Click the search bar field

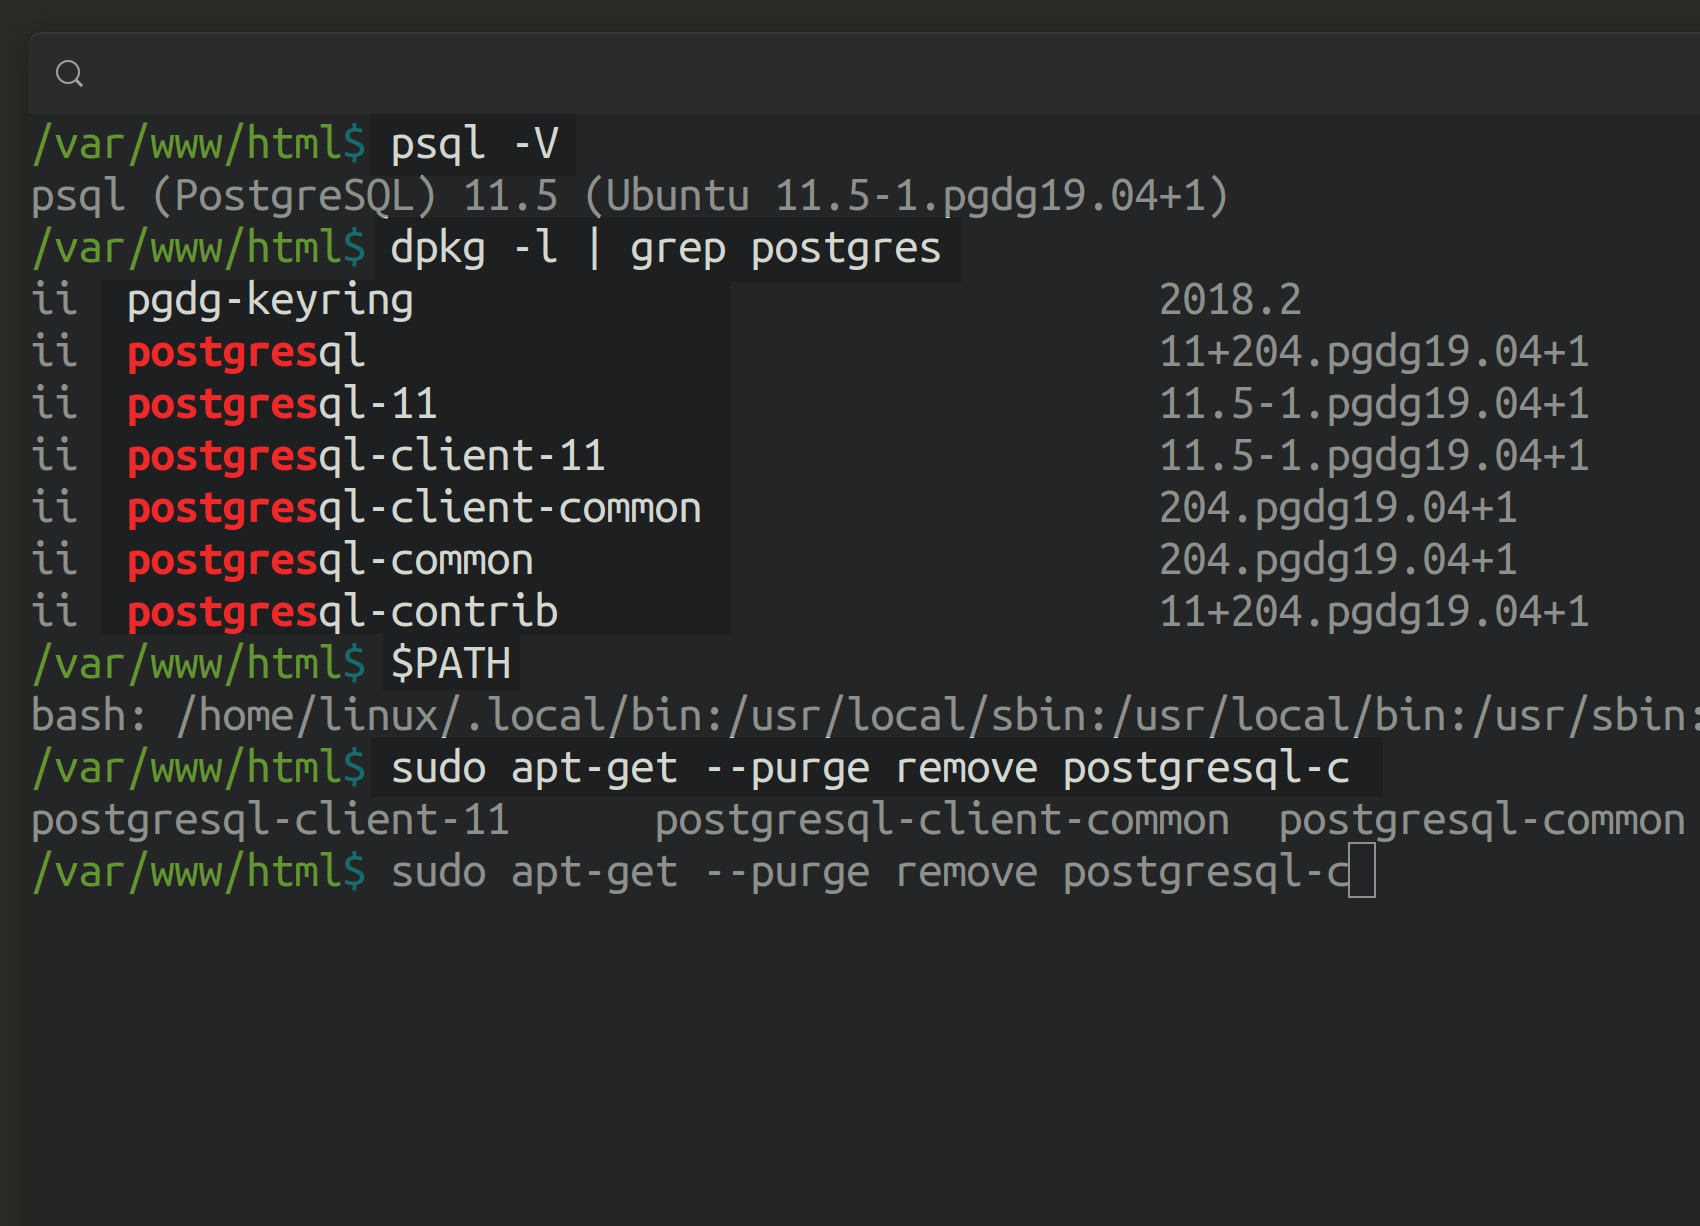tap(865, 73)
